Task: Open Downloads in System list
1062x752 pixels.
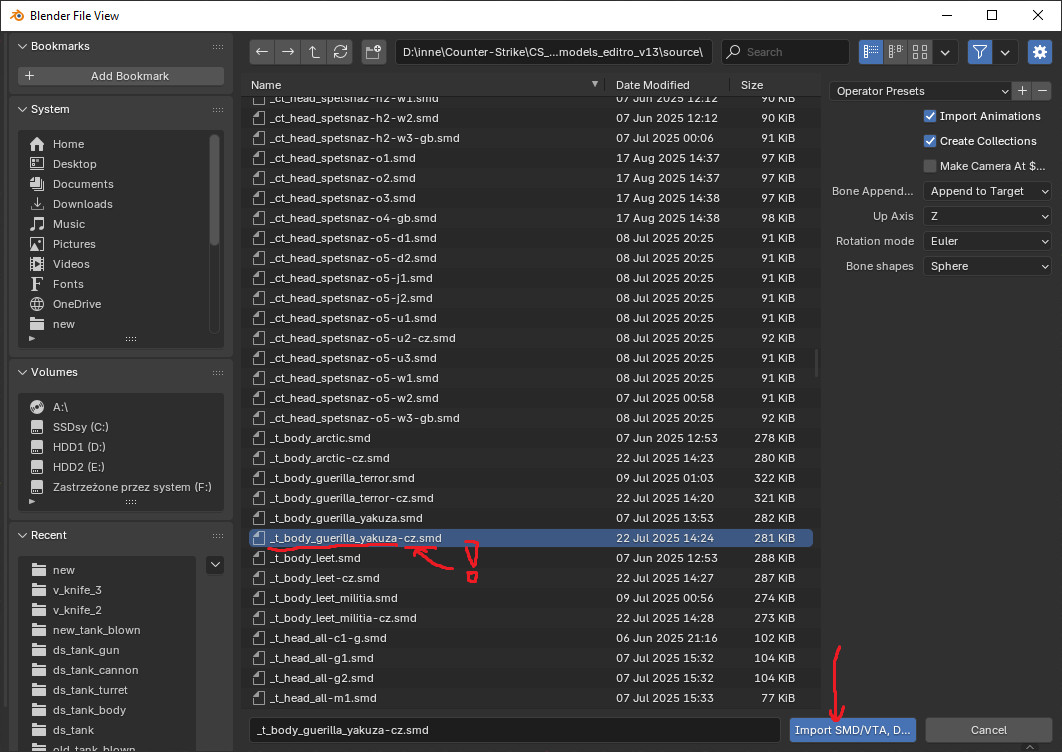Action: coord(82,204)
